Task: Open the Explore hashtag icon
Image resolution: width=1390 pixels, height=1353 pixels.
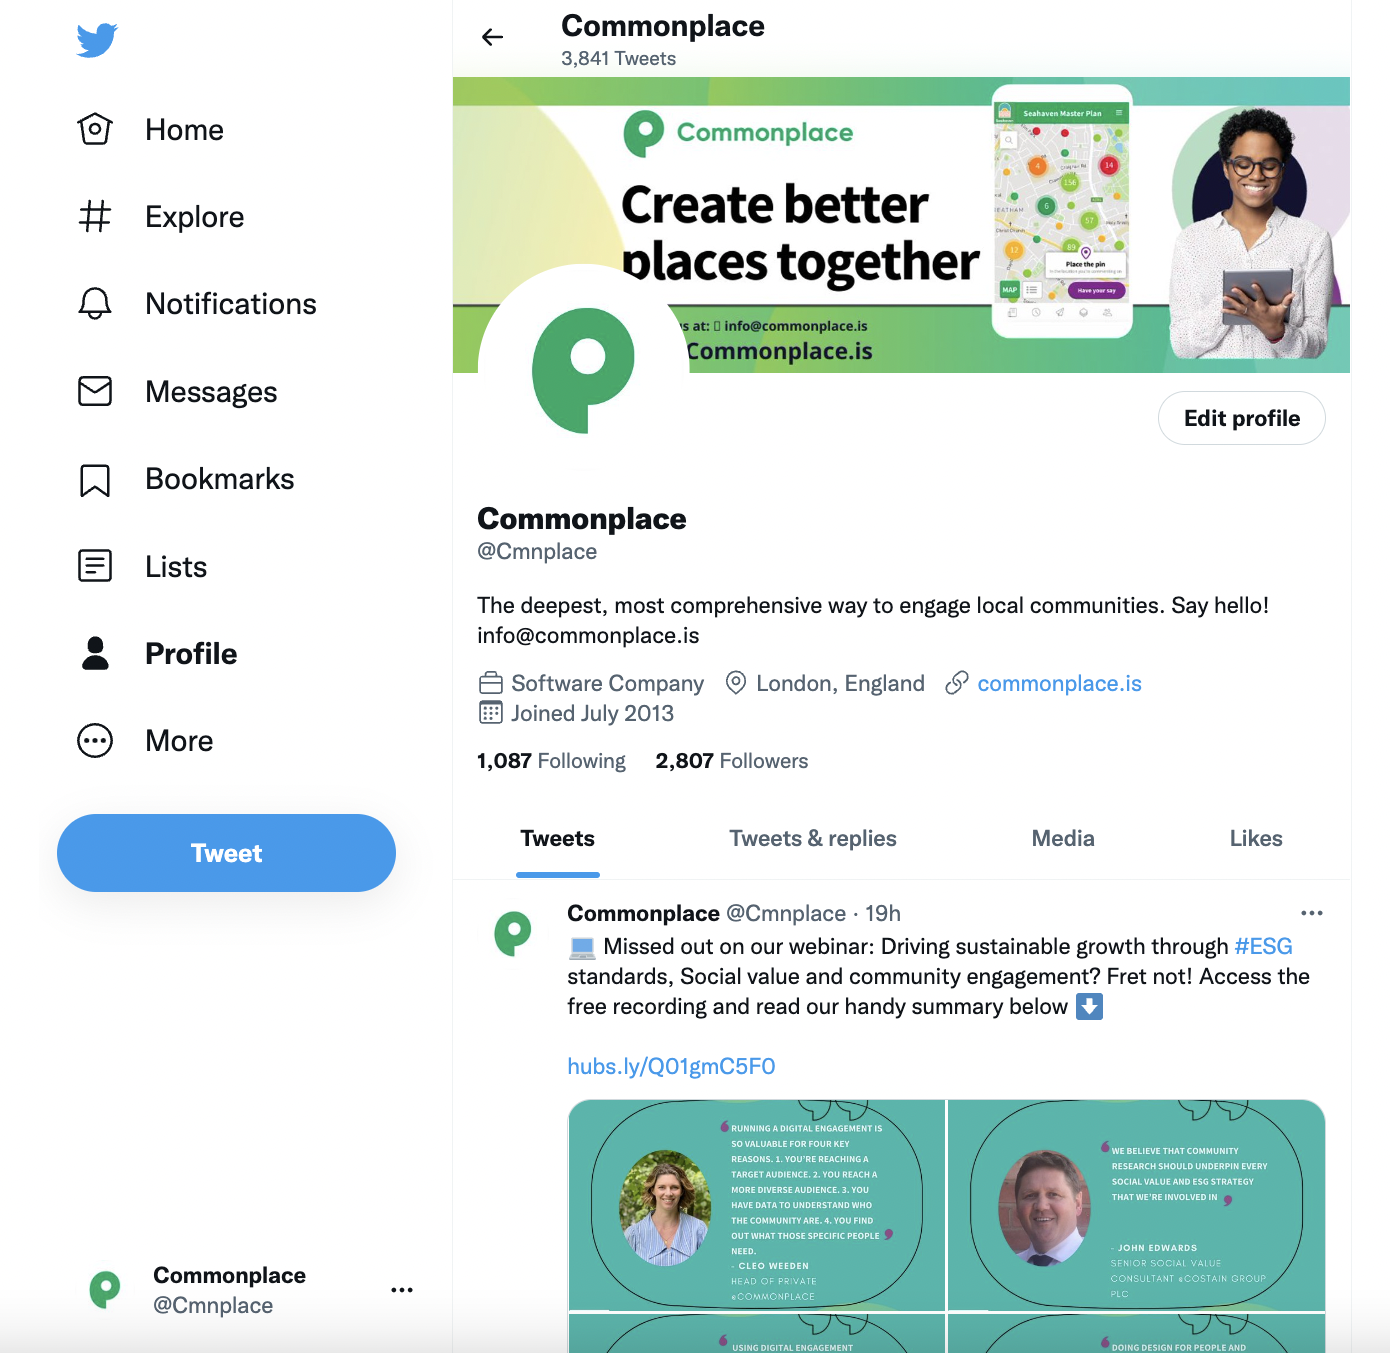Action: coord(95,216)
